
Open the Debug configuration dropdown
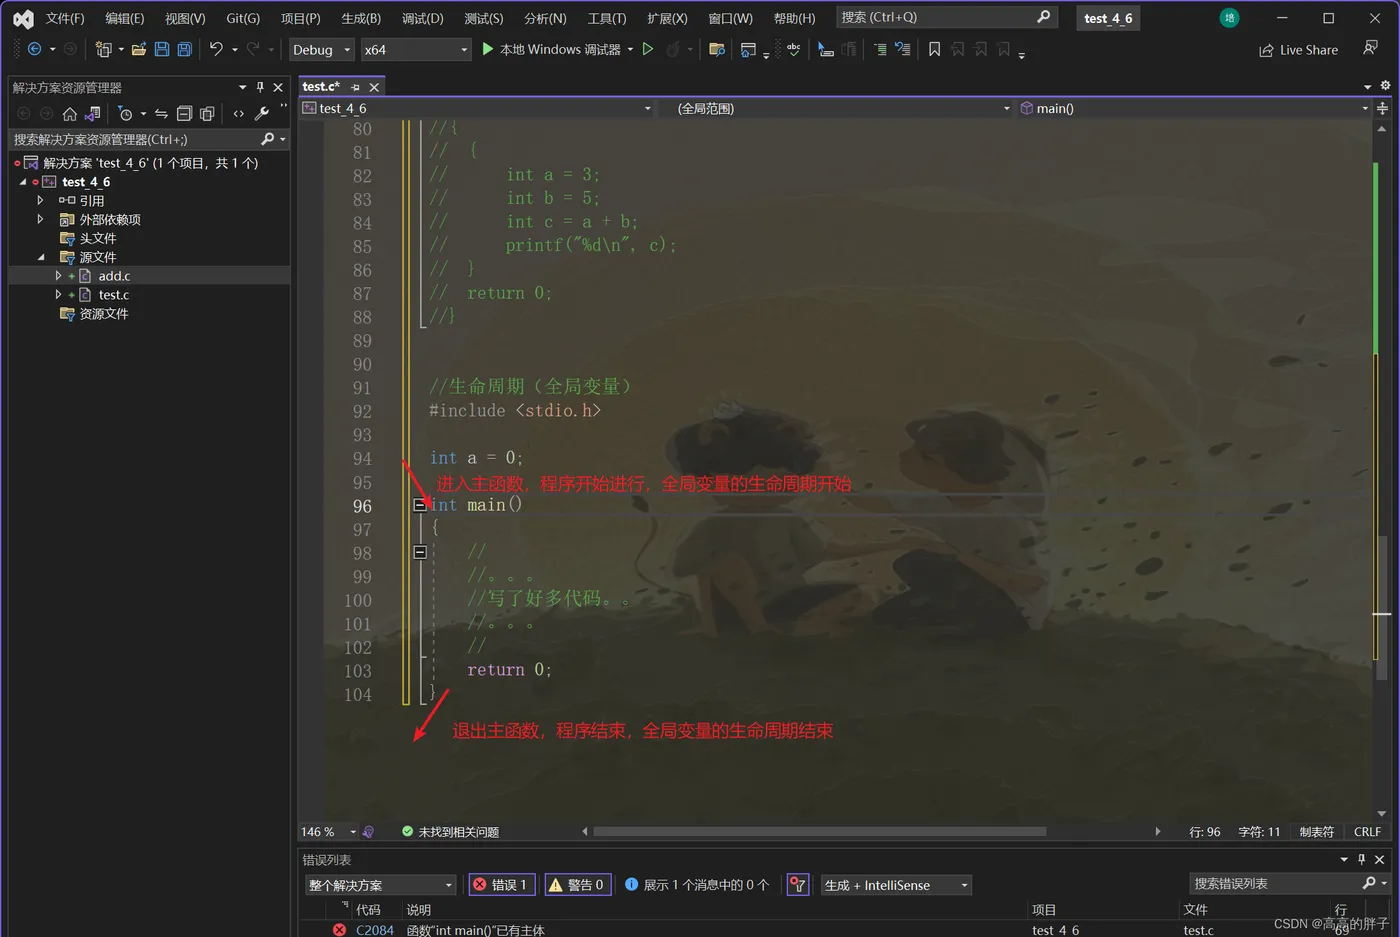coord(321,49)
